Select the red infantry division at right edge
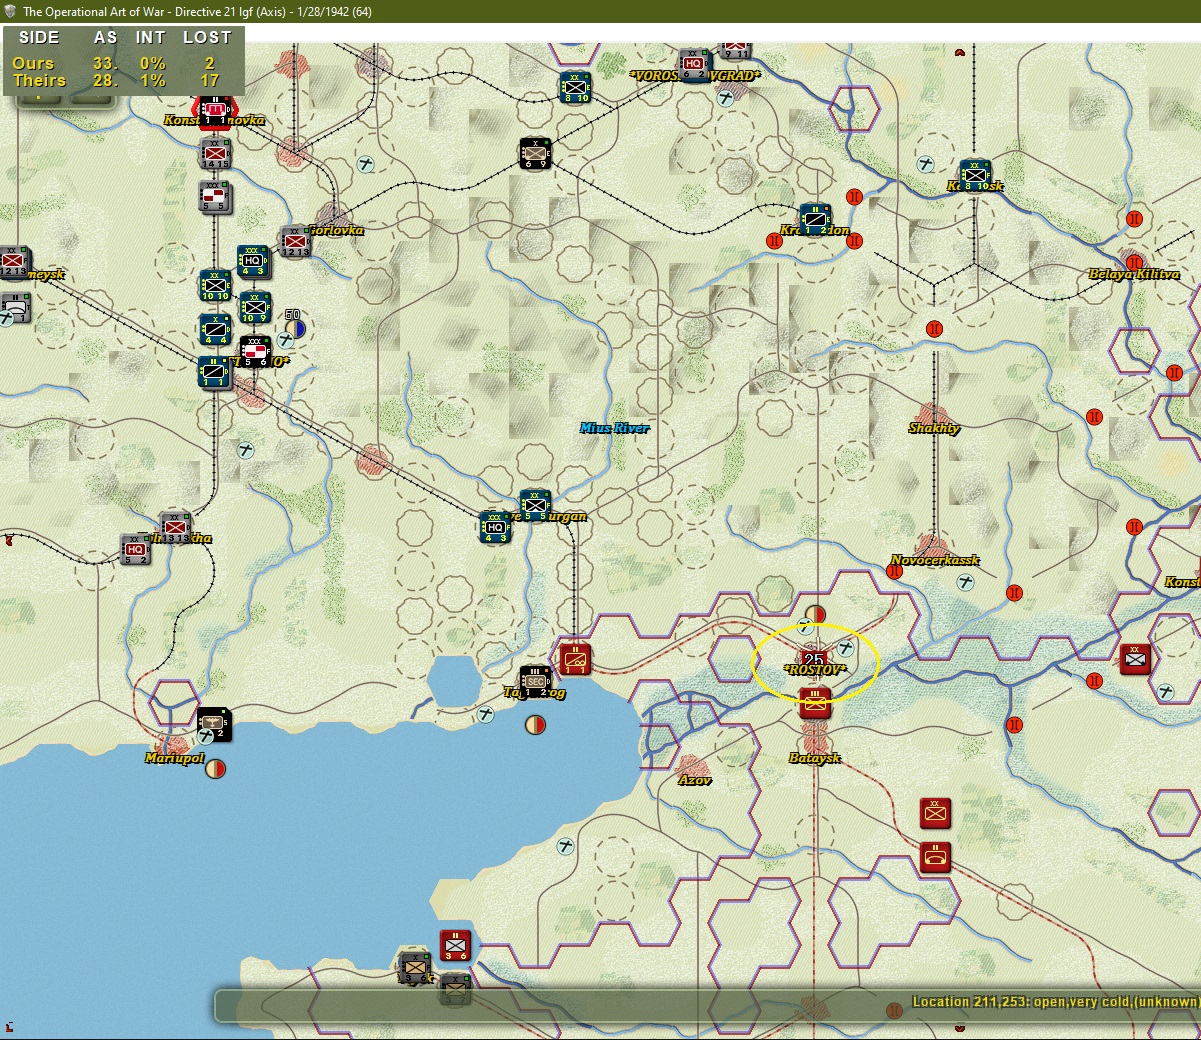This screenshot has height=1040, width=1201. click(x=1135, y=659)
